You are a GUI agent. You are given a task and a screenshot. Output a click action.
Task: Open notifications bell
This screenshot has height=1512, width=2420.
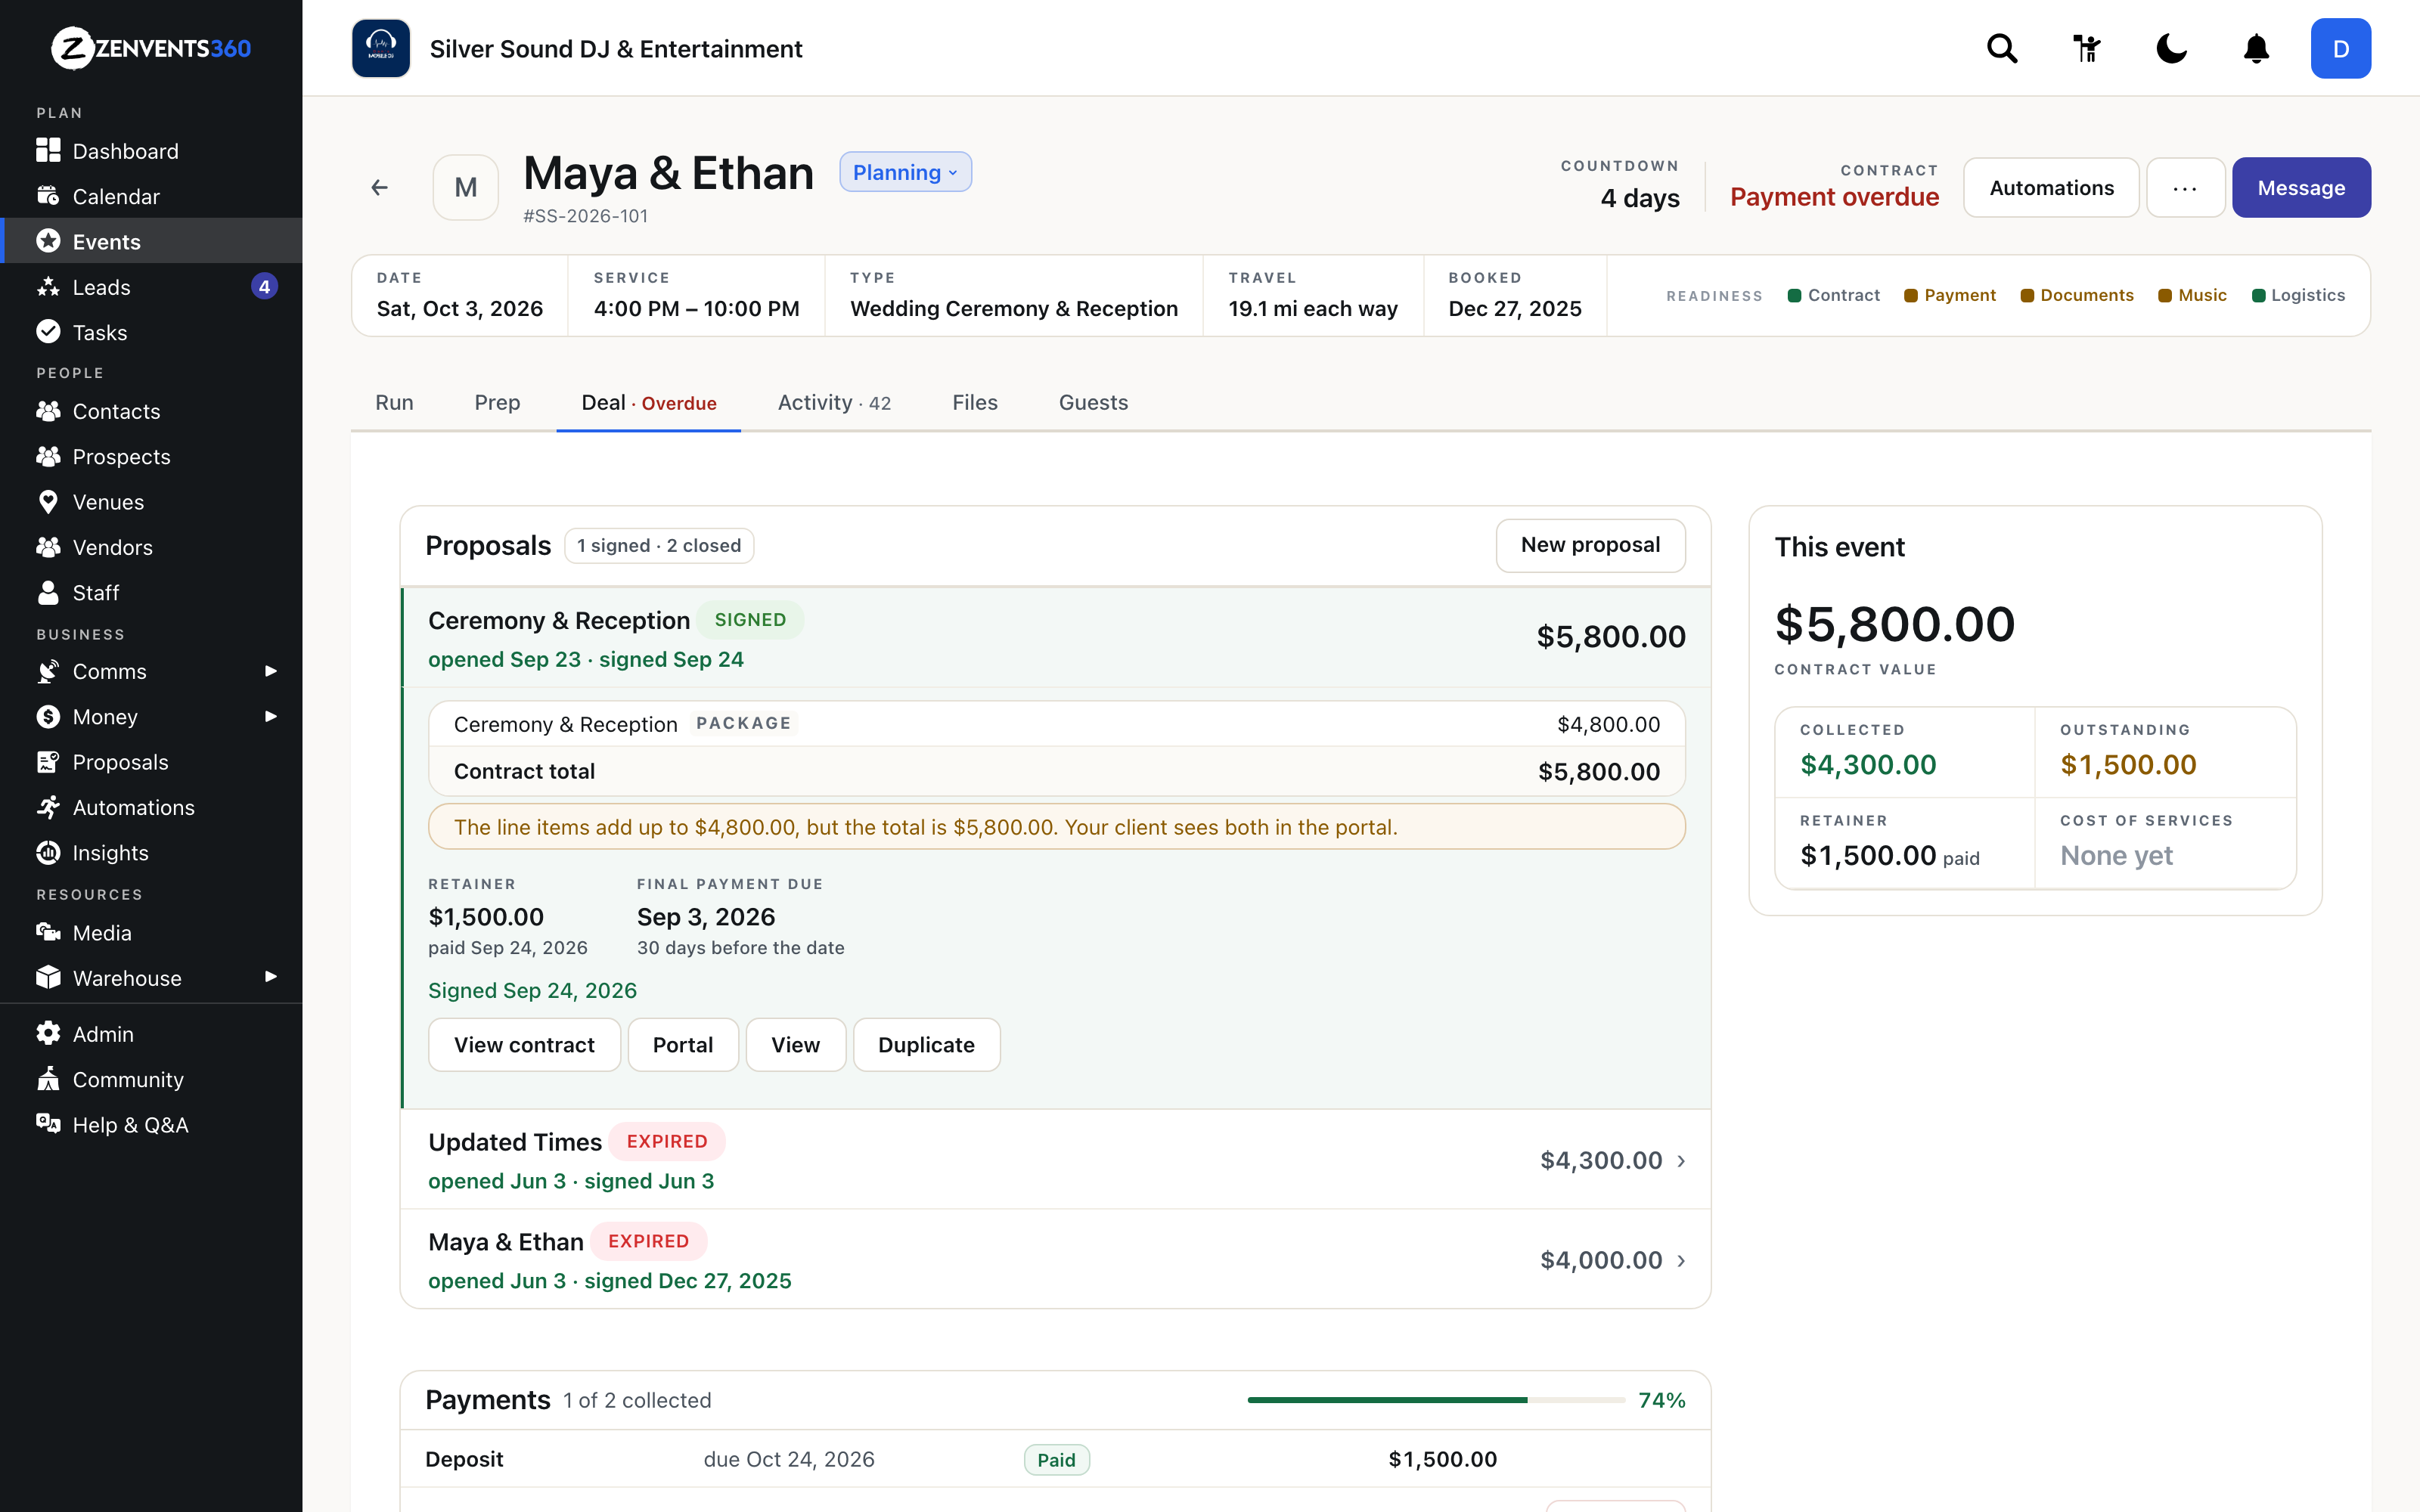click(2256, 48)
